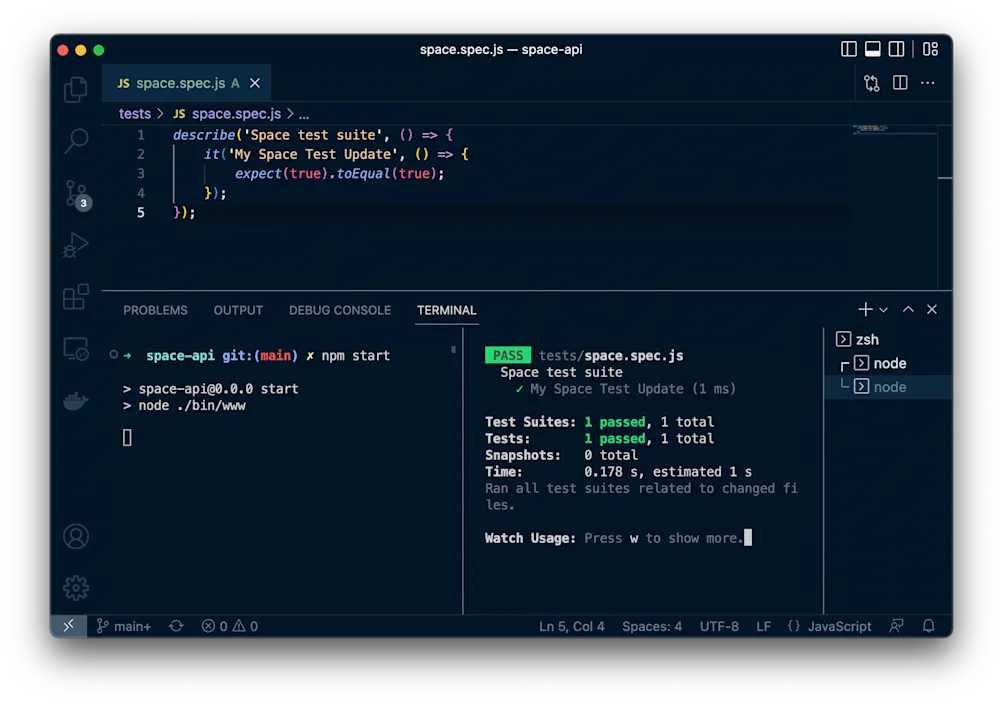
Task: Select the first node terminal in list
Action: [888, 363]
